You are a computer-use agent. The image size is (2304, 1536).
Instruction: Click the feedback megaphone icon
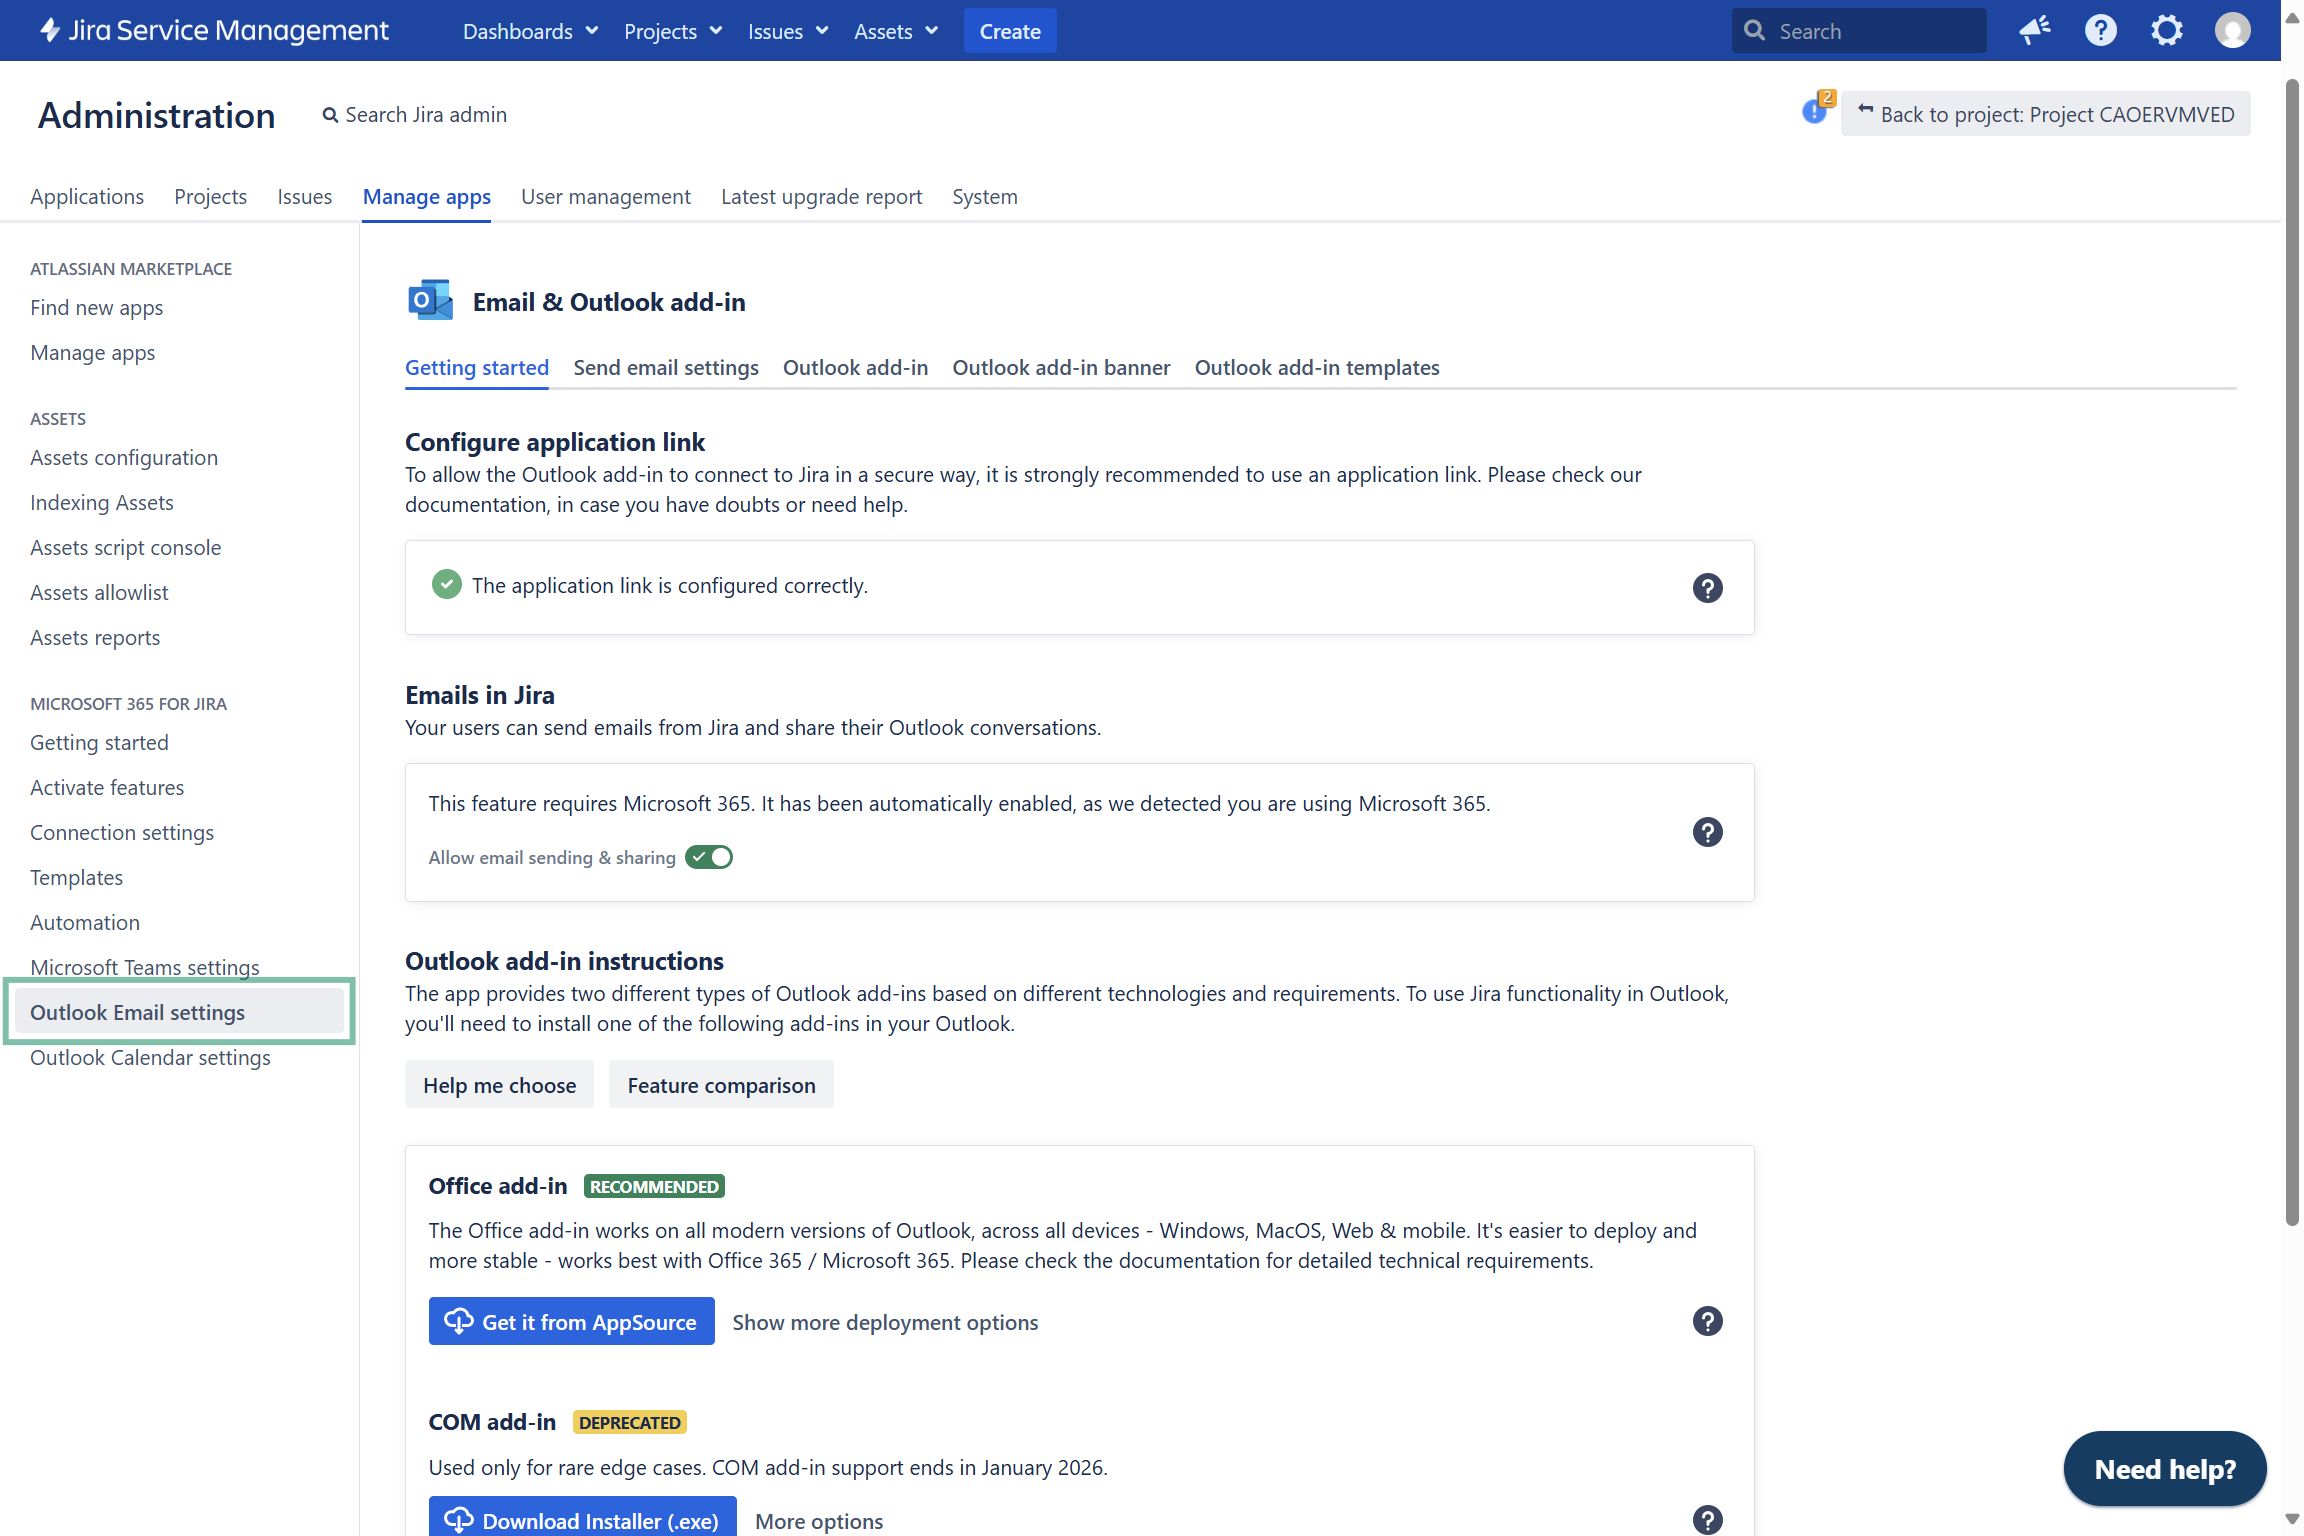2034,31
